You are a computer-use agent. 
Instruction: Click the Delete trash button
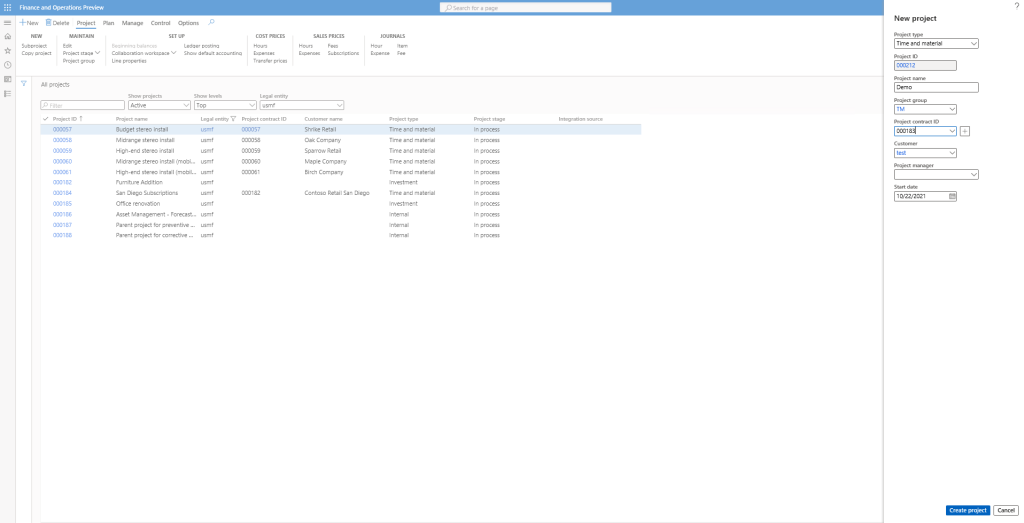57,23
